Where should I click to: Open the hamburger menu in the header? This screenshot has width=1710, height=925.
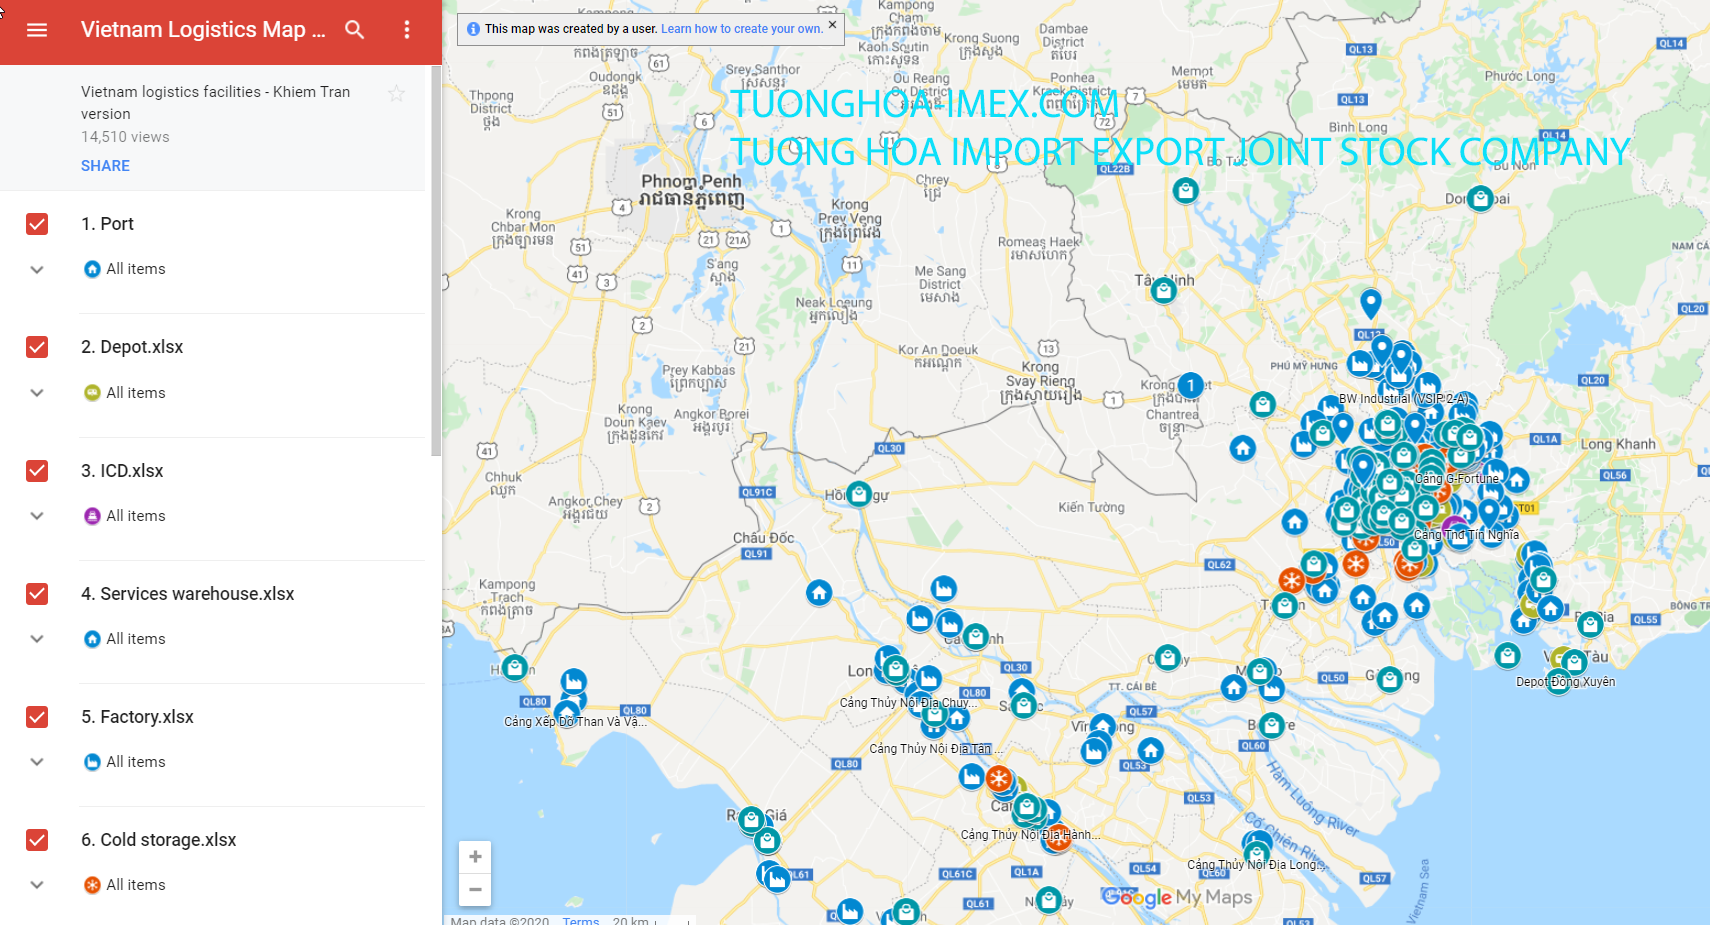click(x=37, y=30)
